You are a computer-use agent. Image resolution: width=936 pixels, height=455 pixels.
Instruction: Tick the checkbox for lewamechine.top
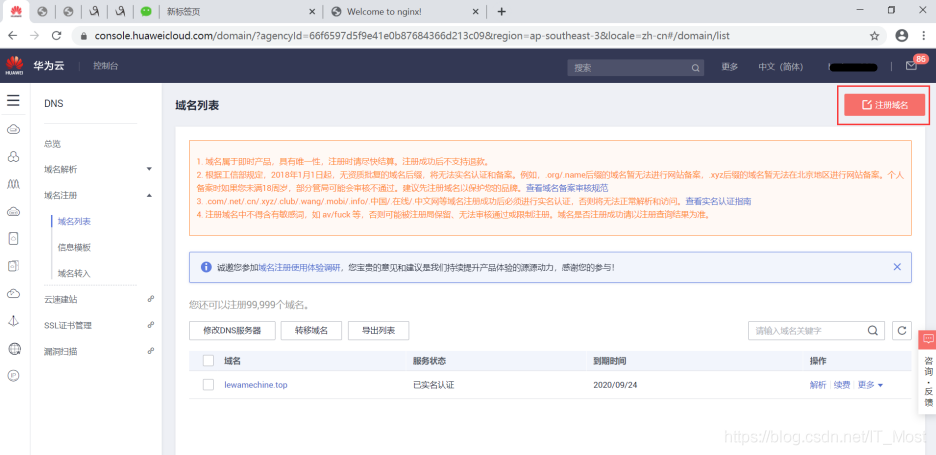click(x=208, y=385)
